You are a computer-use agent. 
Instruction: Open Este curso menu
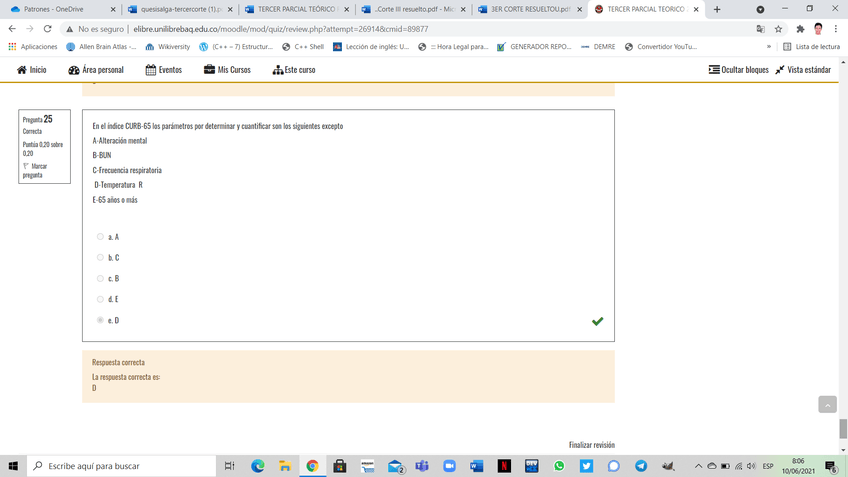(x=294, y=70)
